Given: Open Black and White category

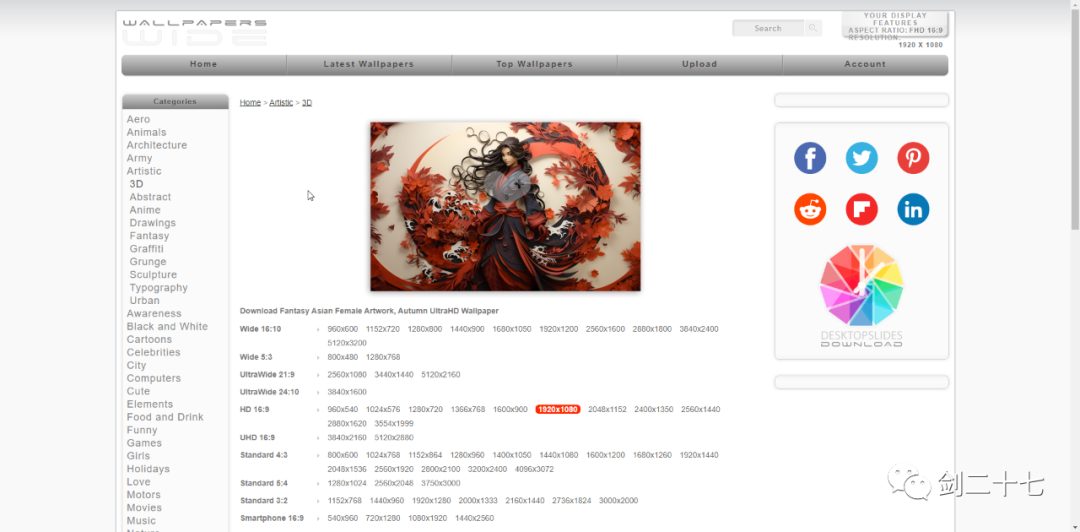Looking at the screenshot, I should click(x=167, y=327).
